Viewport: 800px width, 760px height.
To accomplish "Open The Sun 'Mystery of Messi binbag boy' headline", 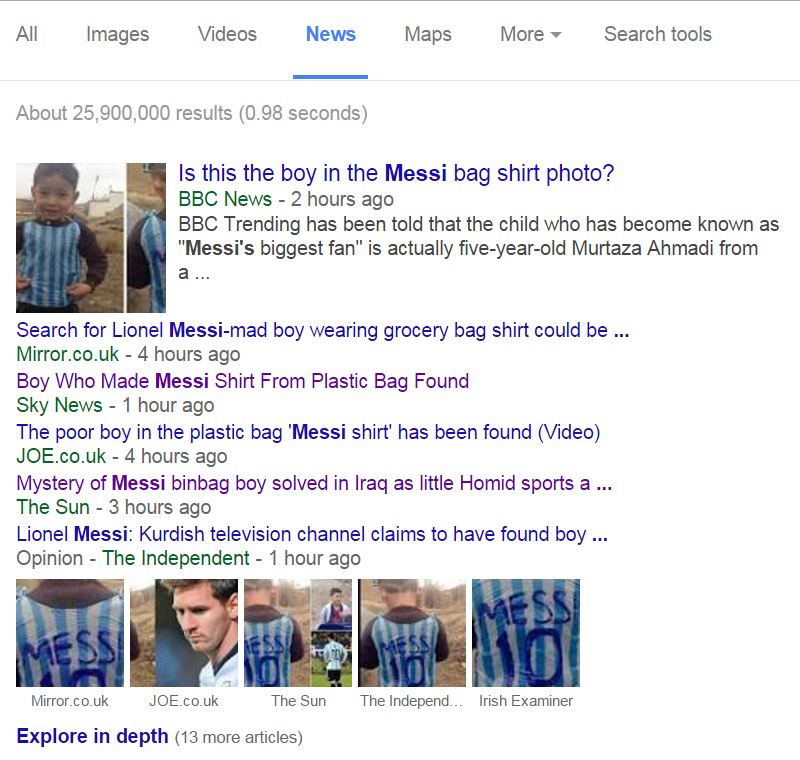I will point(314,483).
